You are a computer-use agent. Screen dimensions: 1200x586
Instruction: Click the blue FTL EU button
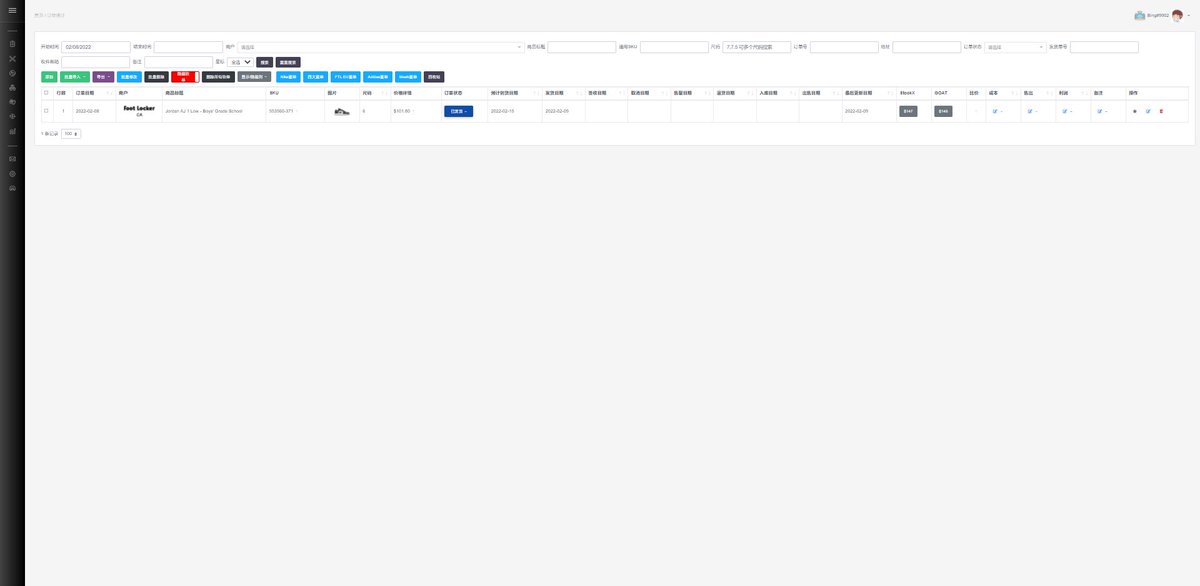pyautogui.click(x=345, y=76)
